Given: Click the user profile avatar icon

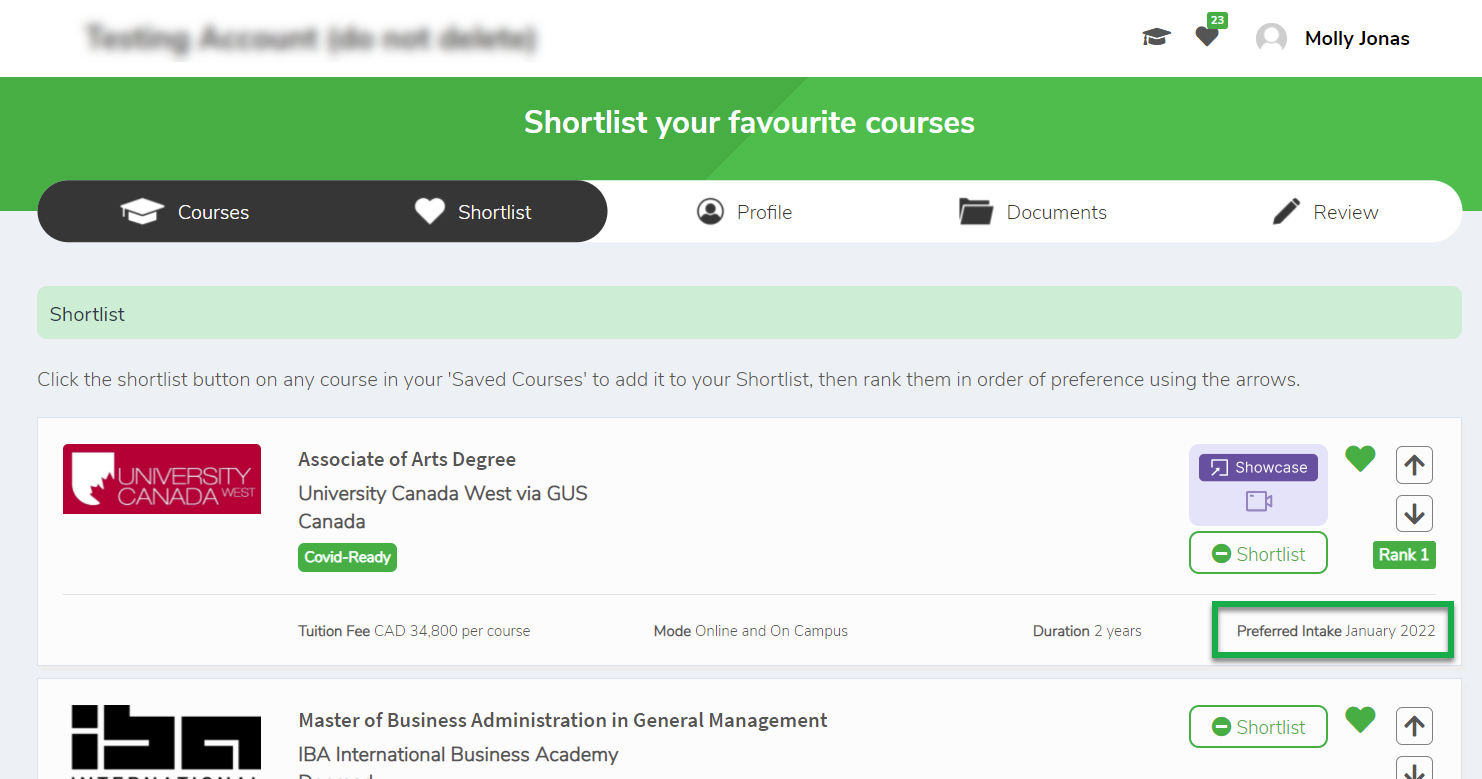Looking at the screenshot, I should click(1271, 37).
